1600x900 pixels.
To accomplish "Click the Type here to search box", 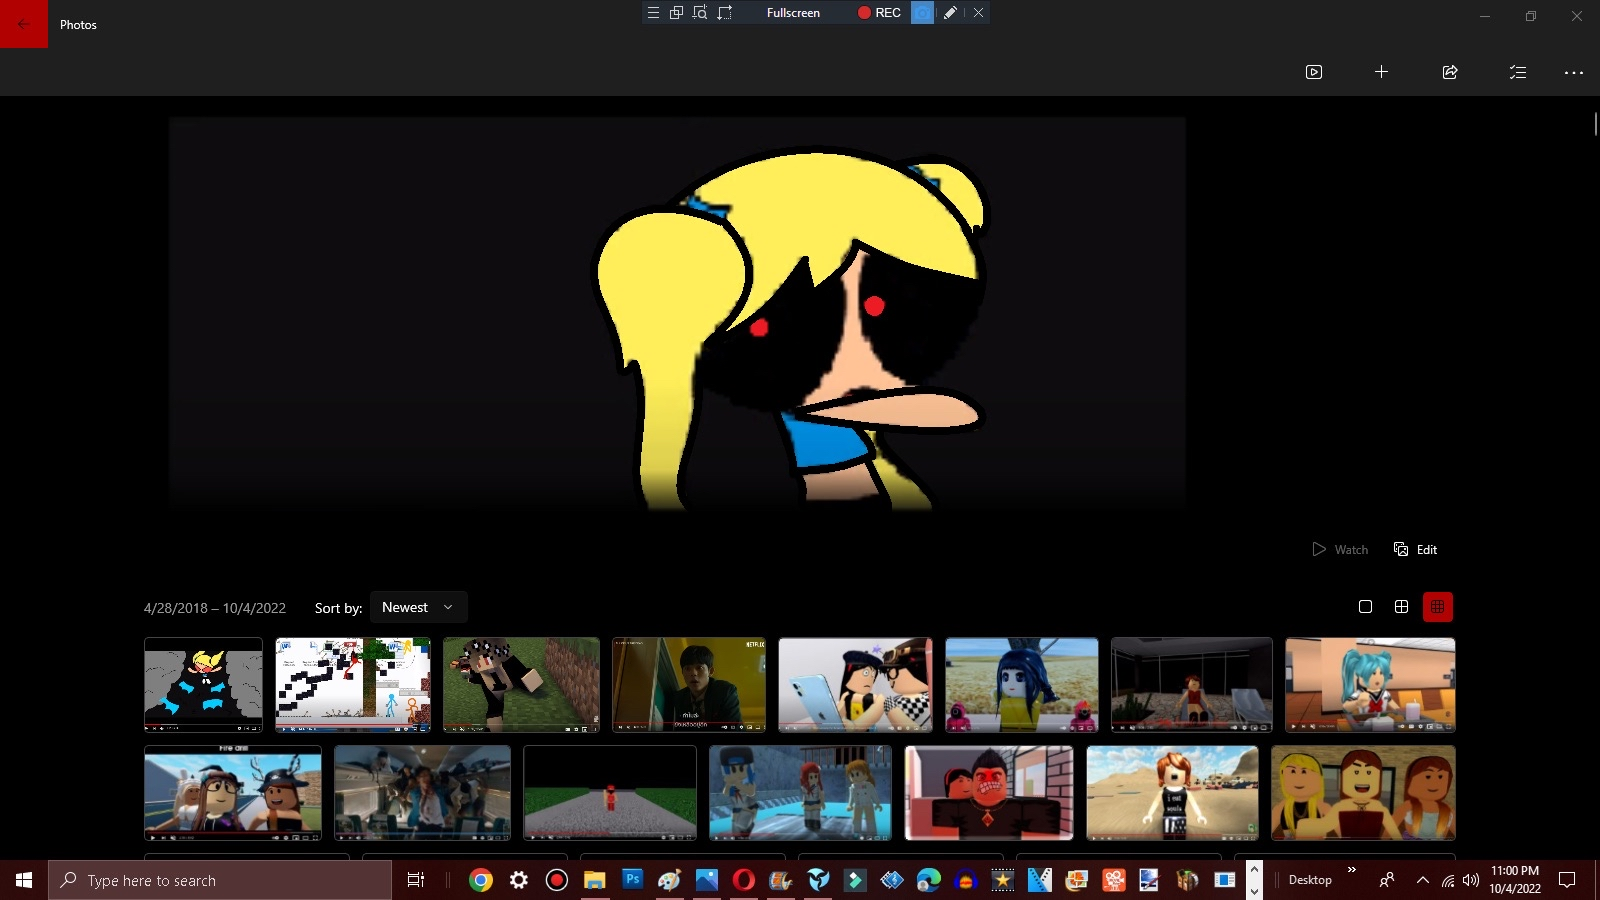I will point(220,880).
